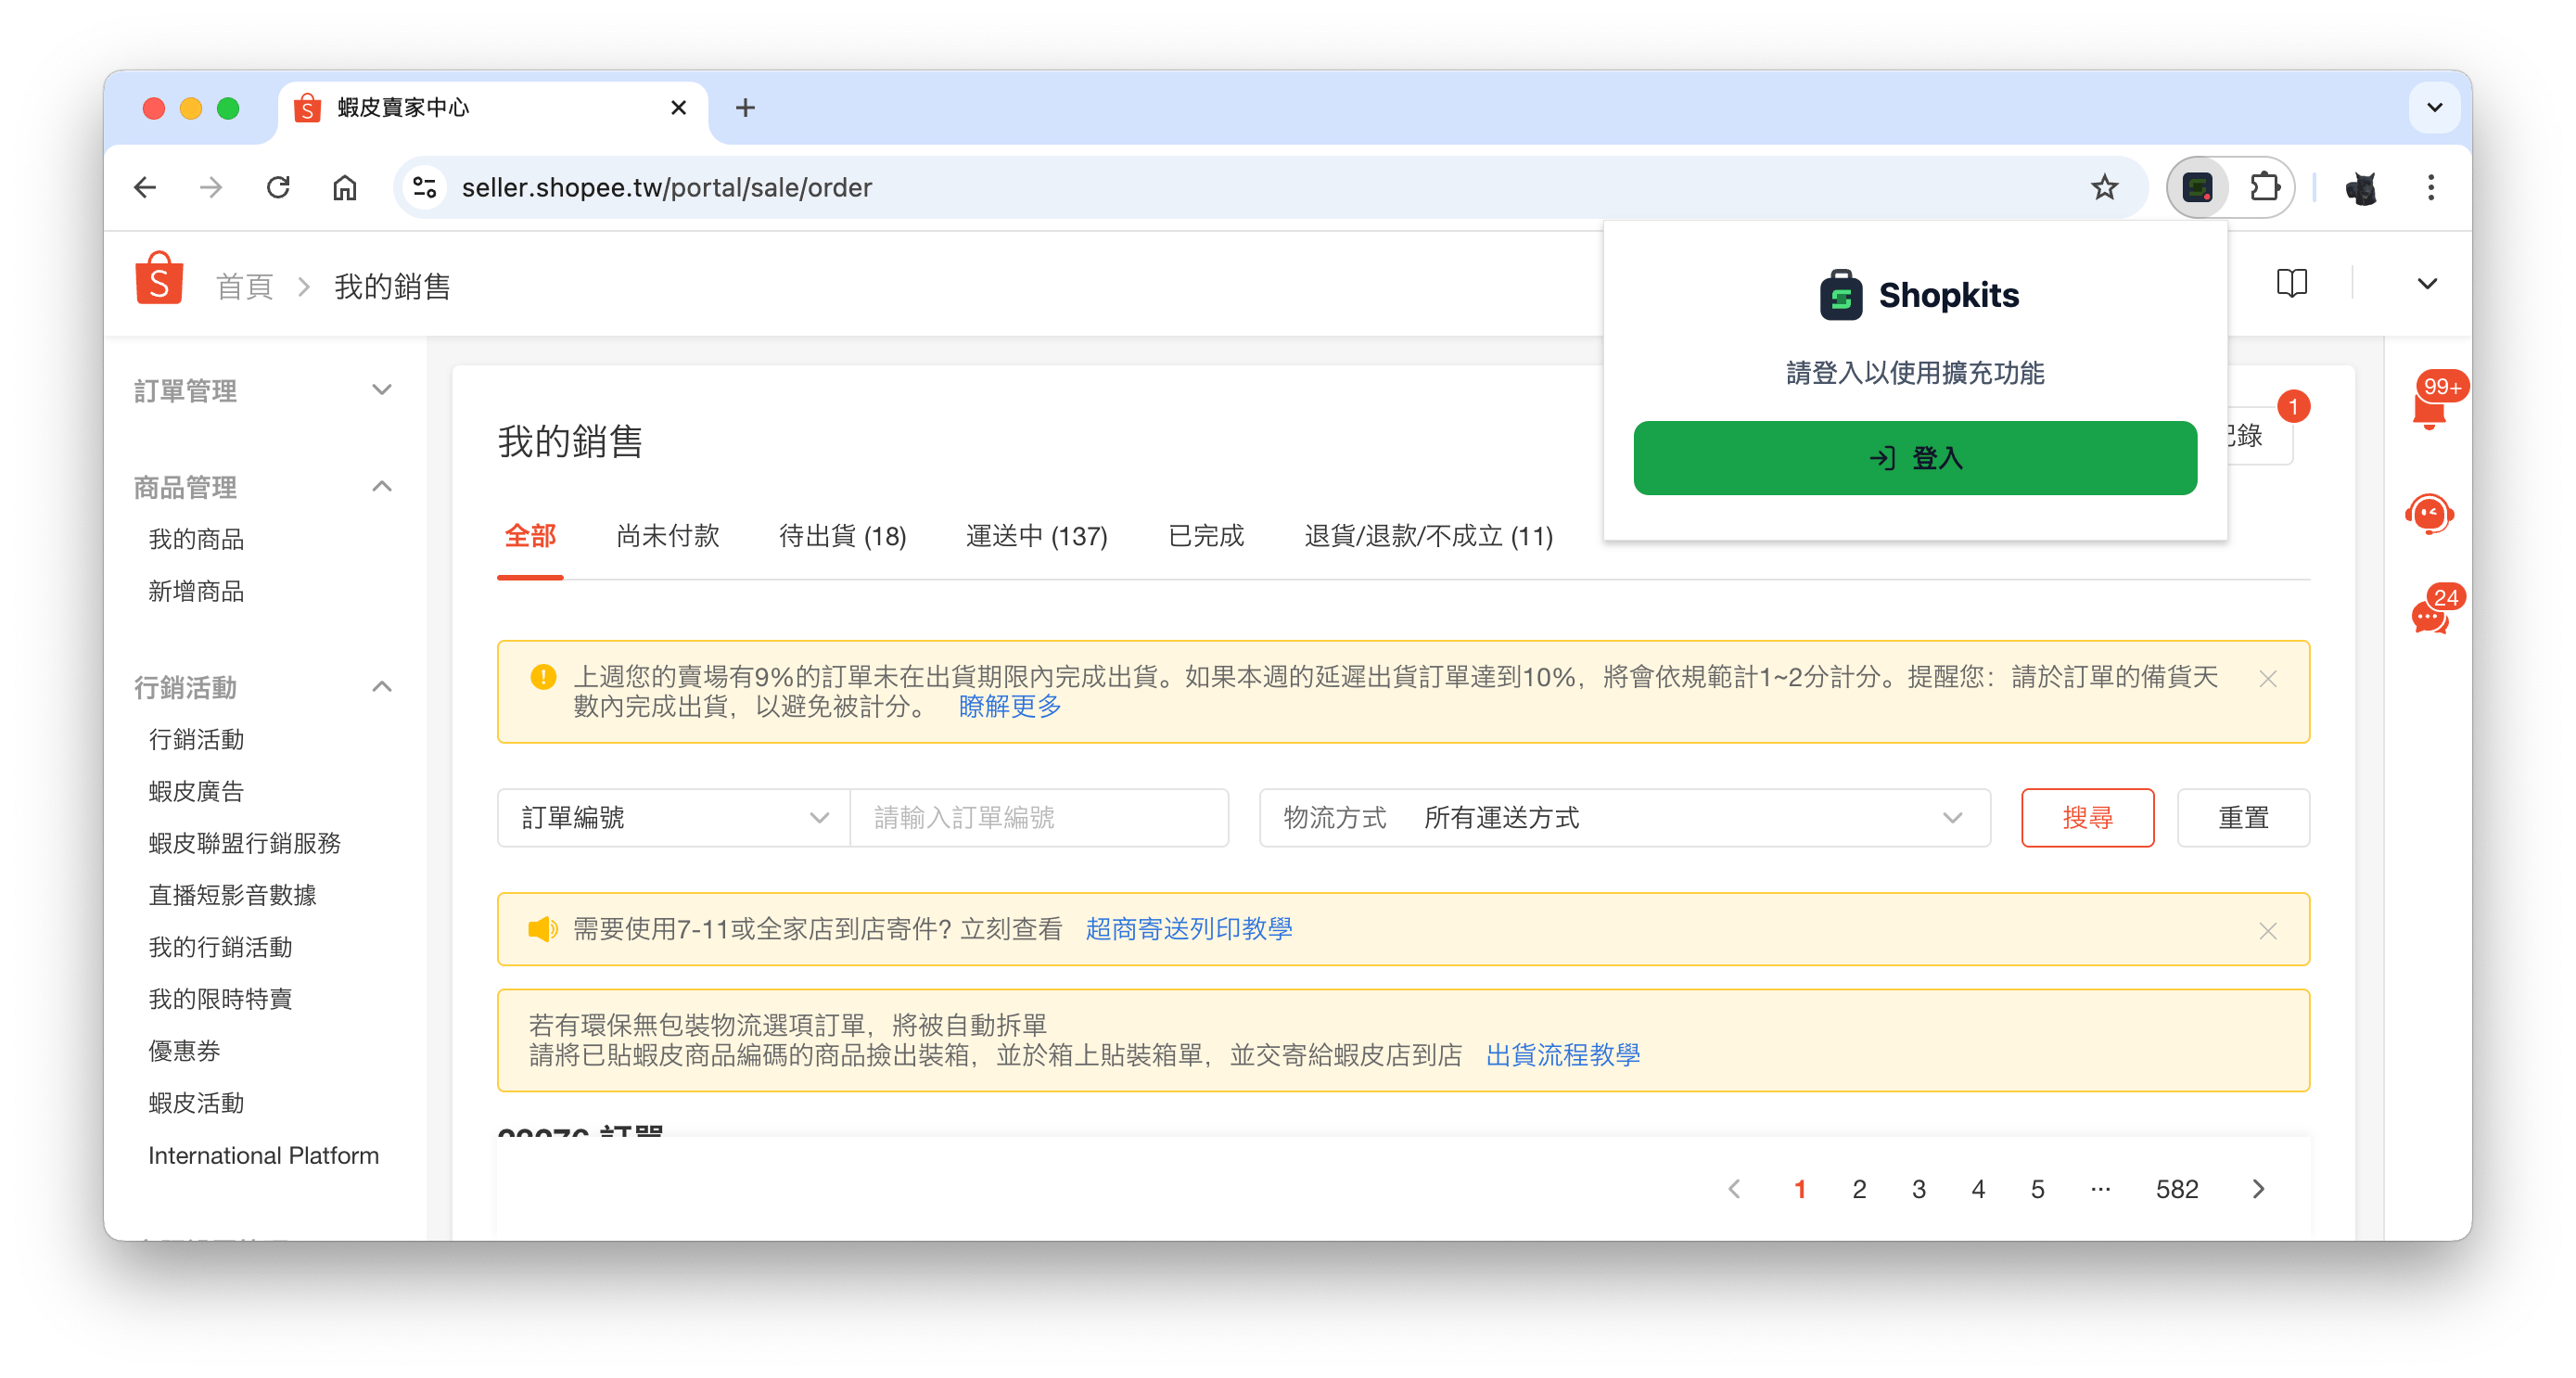Switch to the 待出貨 (18) tab
2576x1378 pixels.
coord(842,536)
